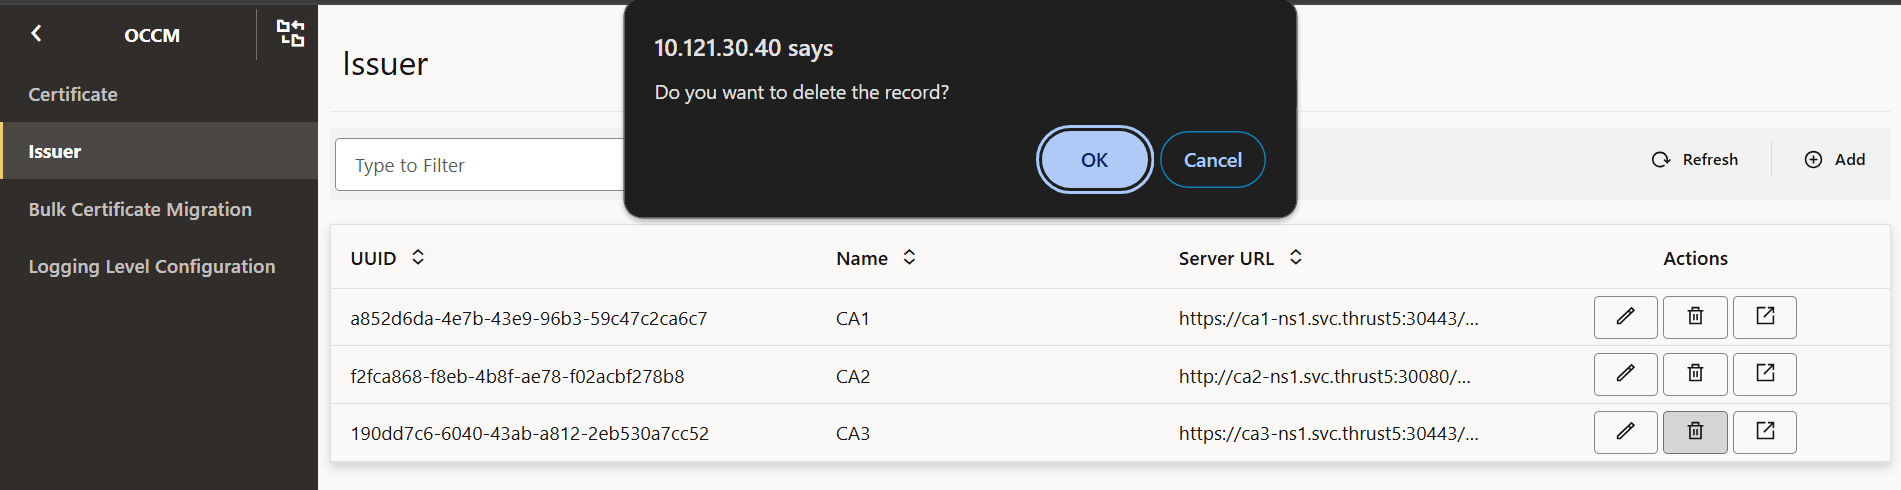Edit the CA2 issuer with pencil icon
1901x490 pixels.
1625,374
